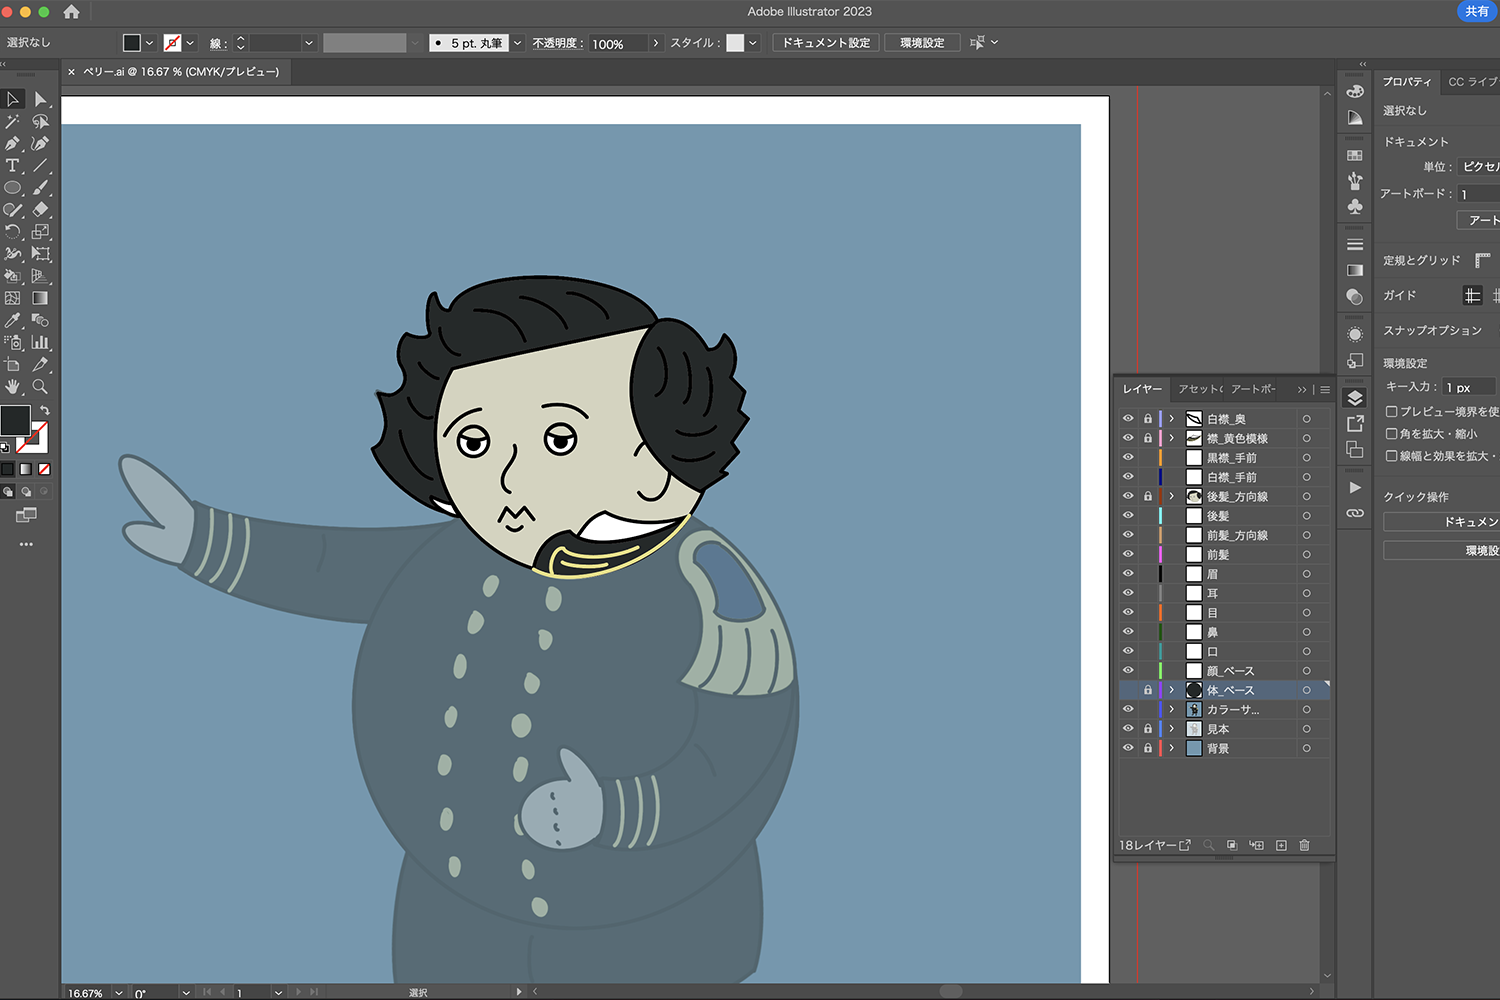
Task: Select the Shape Builder tool
Action: pyautogui.click(x=13, y=276)
